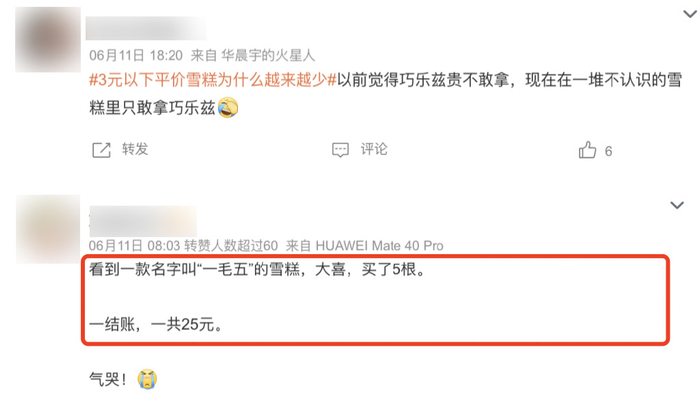Open source link 华晨宇的火星人
Viewport: 700px width, 397px height.
268,55
